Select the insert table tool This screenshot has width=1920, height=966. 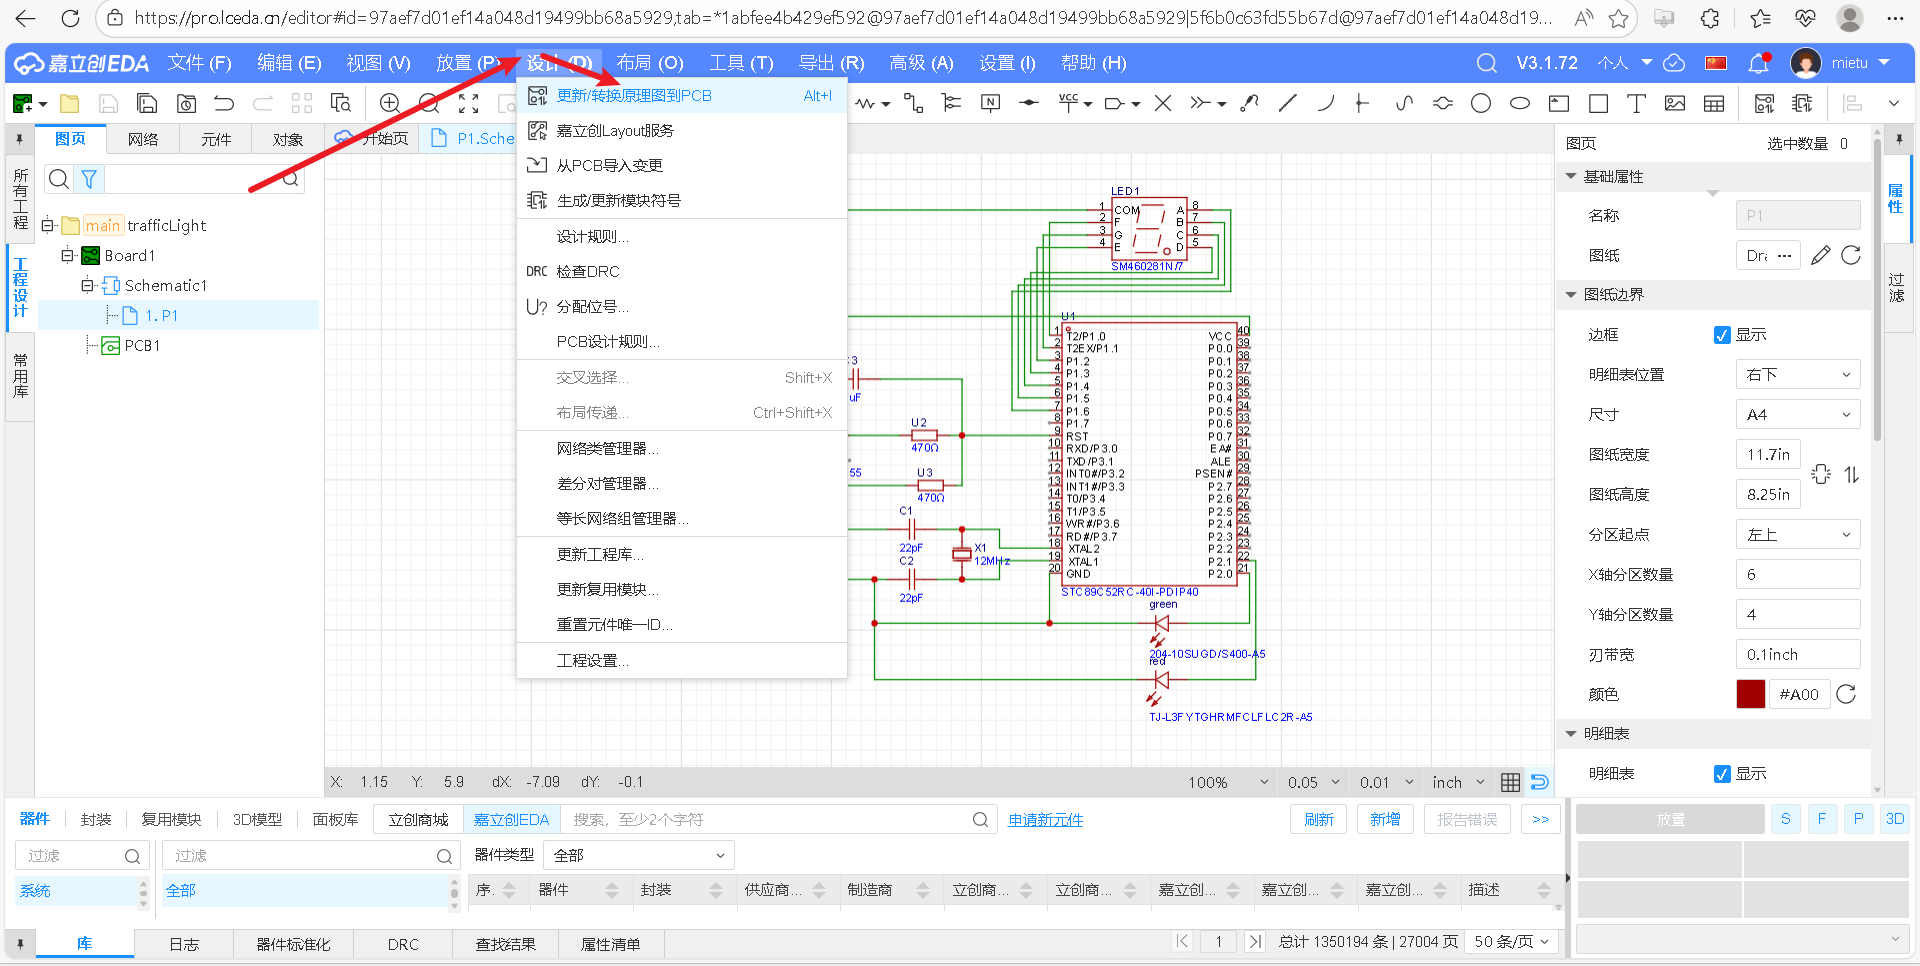(1714, 103)
